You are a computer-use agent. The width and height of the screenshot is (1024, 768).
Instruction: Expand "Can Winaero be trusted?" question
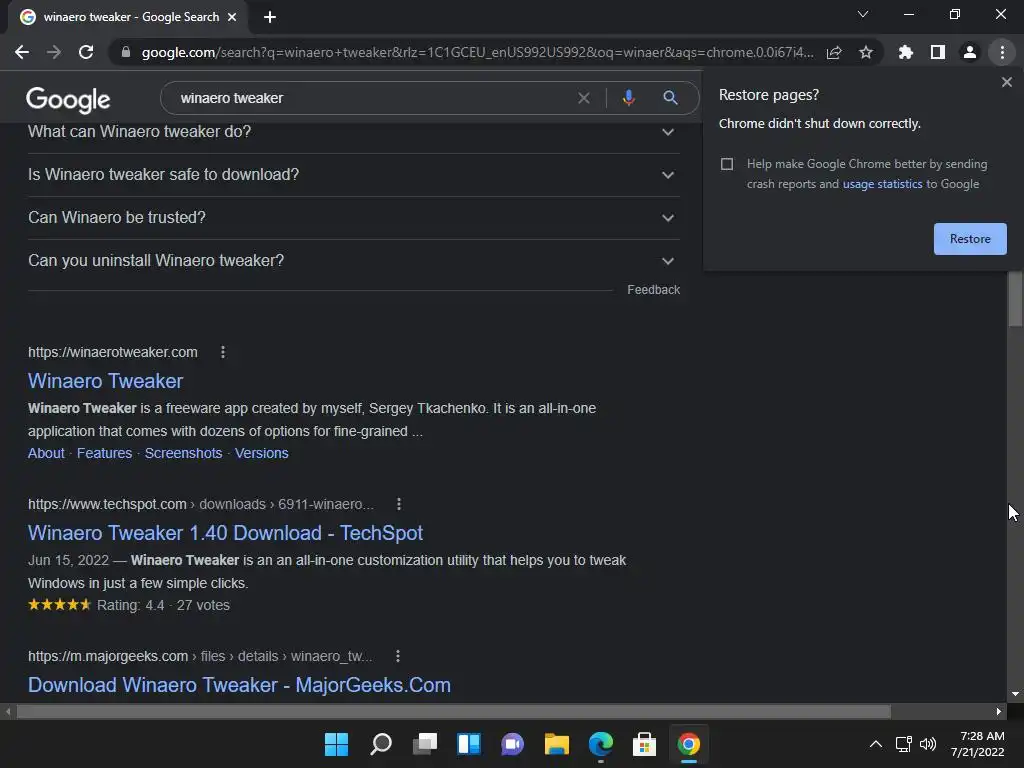click(x=353, y=218)
